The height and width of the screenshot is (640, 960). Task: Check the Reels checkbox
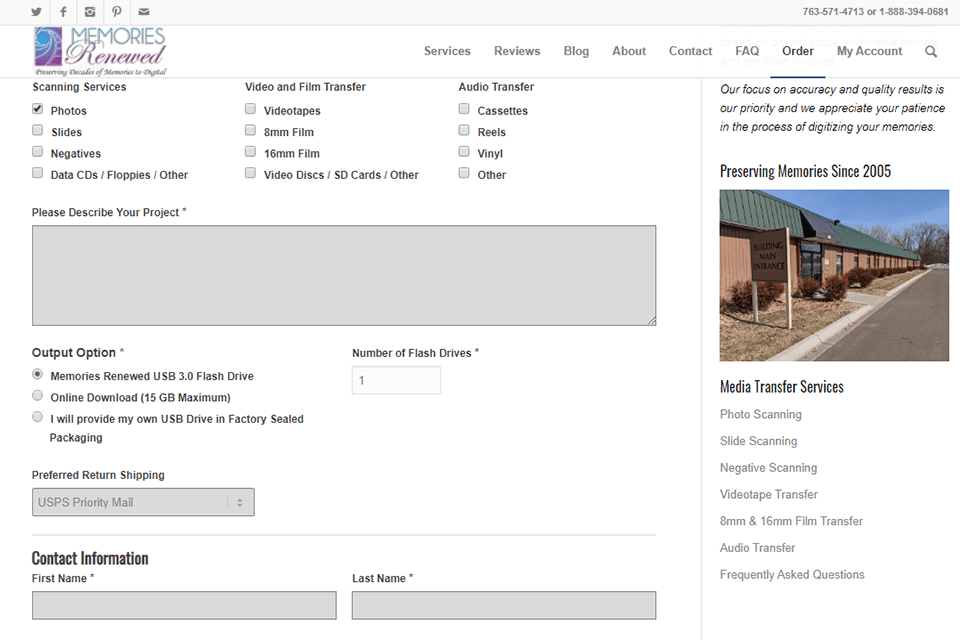[464, 130]
